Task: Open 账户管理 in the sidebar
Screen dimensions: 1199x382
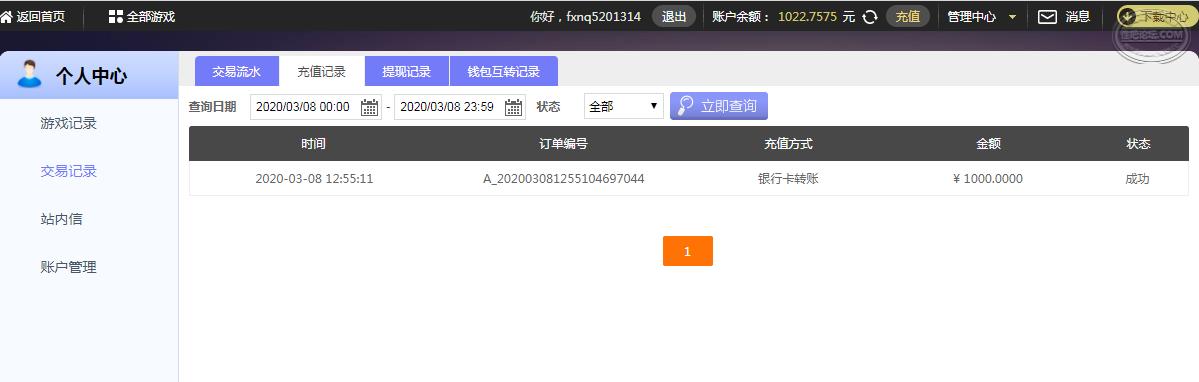Action: 69,267
